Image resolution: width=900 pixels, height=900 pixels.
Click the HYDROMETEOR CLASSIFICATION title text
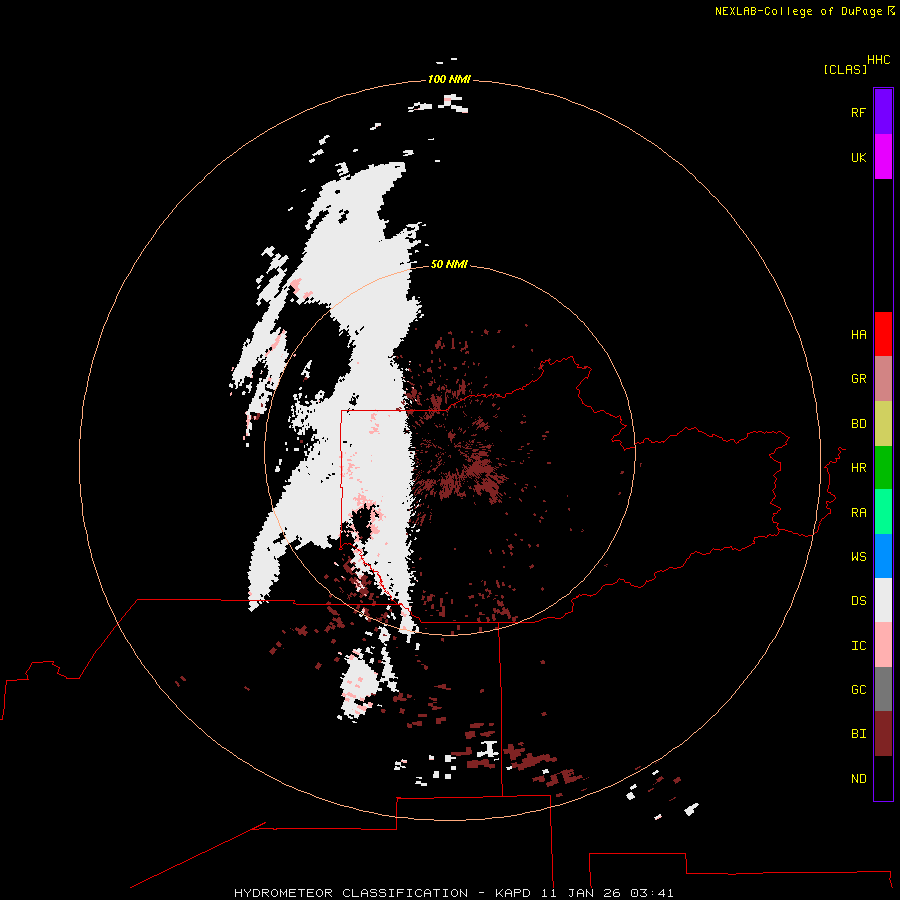(x=351, y=893)
